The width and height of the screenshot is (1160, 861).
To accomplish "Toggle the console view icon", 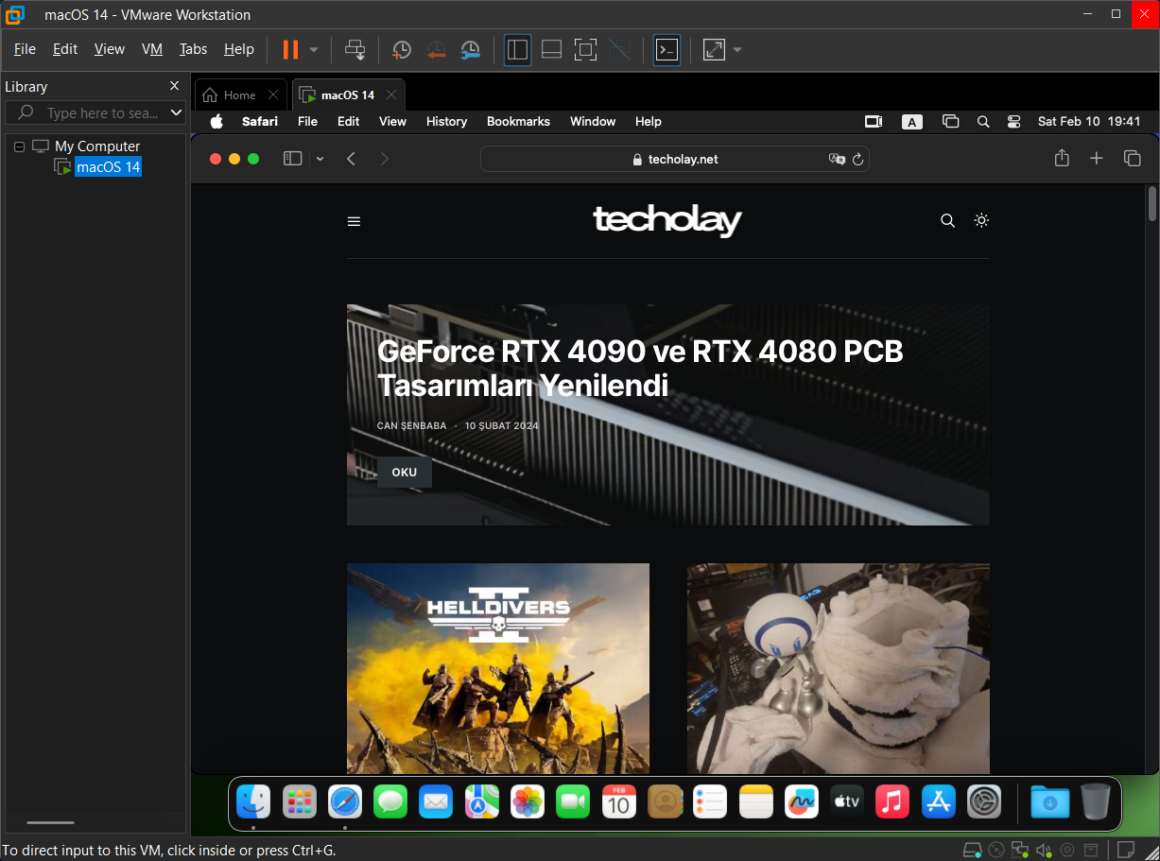I will point(667,50).
